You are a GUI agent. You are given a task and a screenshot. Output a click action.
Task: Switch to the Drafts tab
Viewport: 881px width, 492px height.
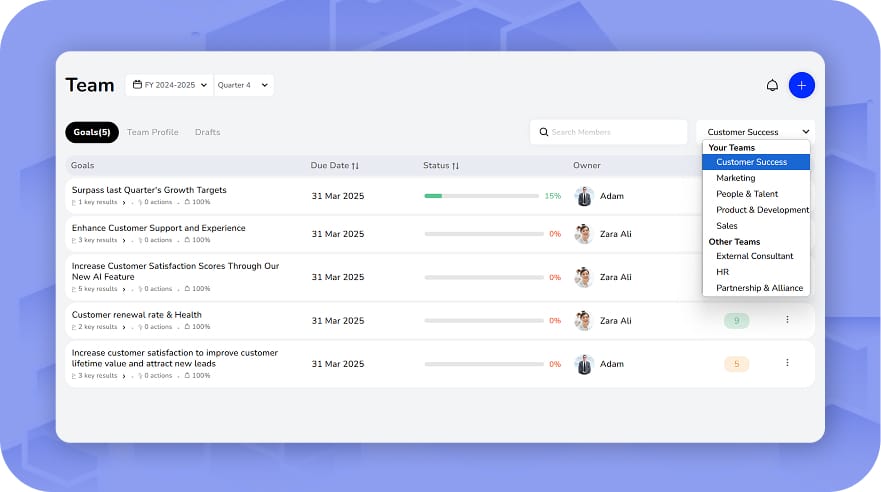tap(207, 132)
